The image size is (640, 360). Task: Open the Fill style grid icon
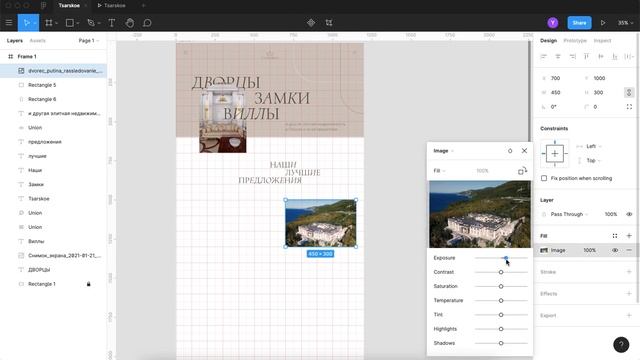point(615,236)
